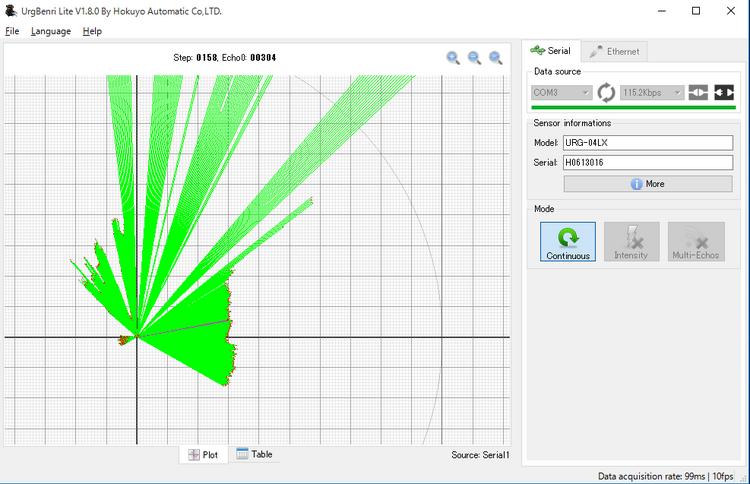Toggle Intensity mode
Viewport: 750px width, 484px height.
click(631, 242)
